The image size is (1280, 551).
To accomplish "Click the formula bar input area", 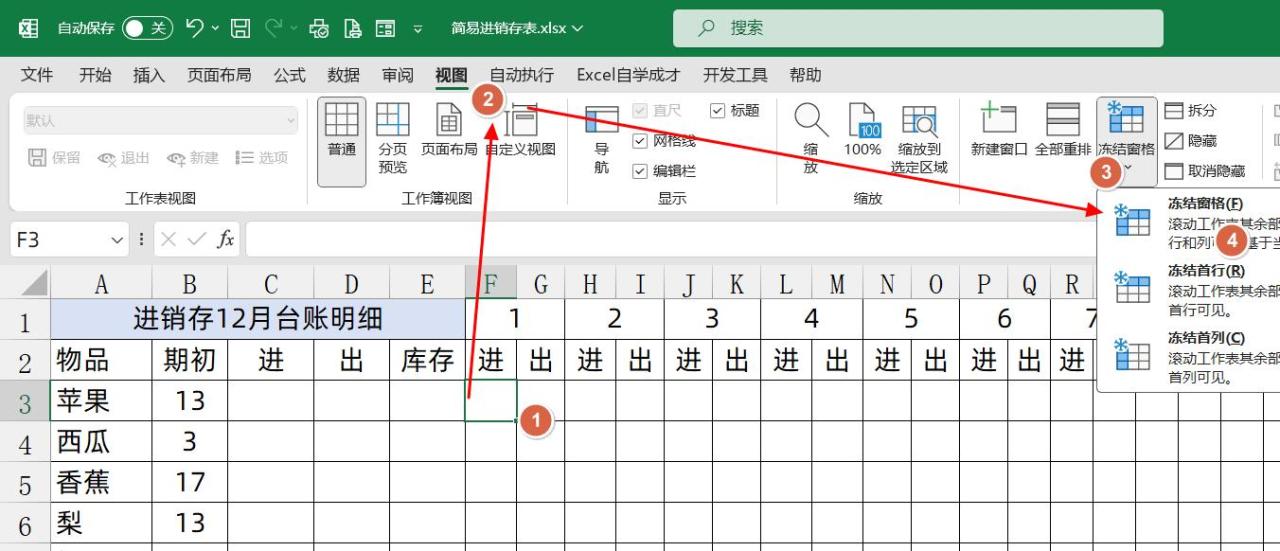I will click(670, 240).
